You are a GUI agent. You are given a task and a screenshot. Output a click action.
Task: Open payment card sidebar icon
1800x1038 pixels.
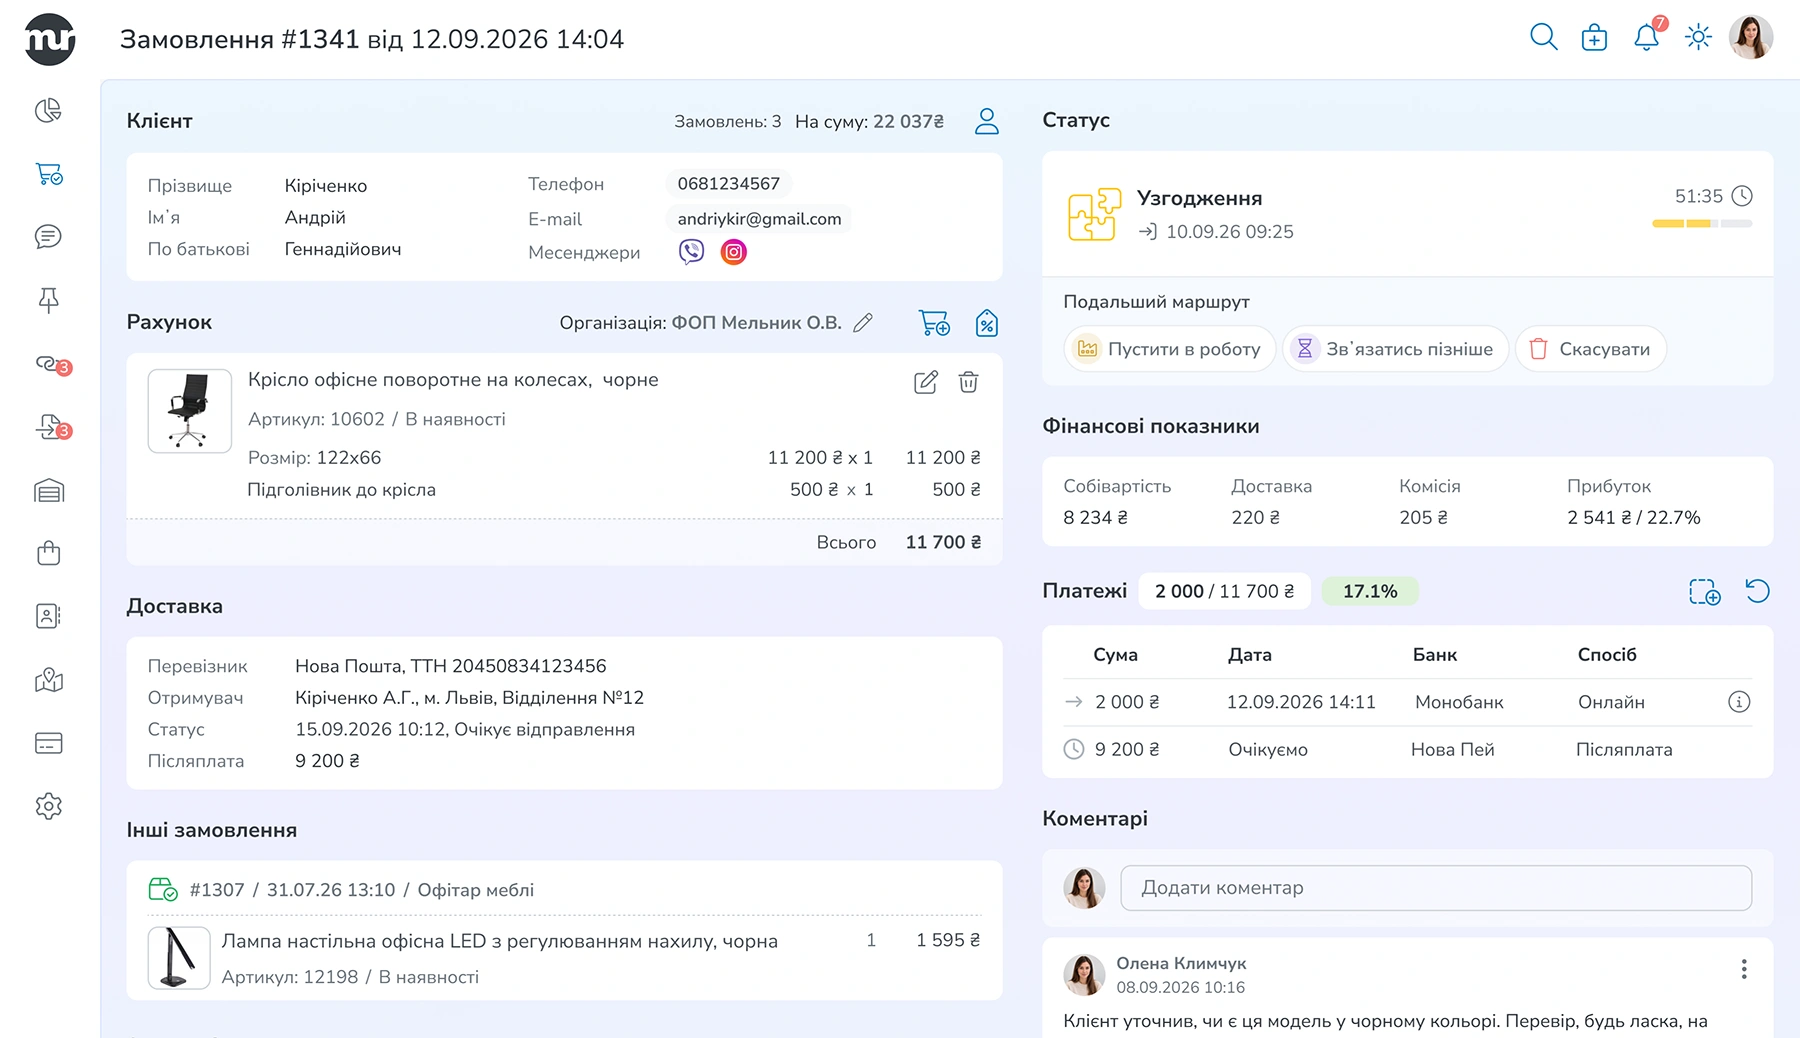click(x=48, y=743)
